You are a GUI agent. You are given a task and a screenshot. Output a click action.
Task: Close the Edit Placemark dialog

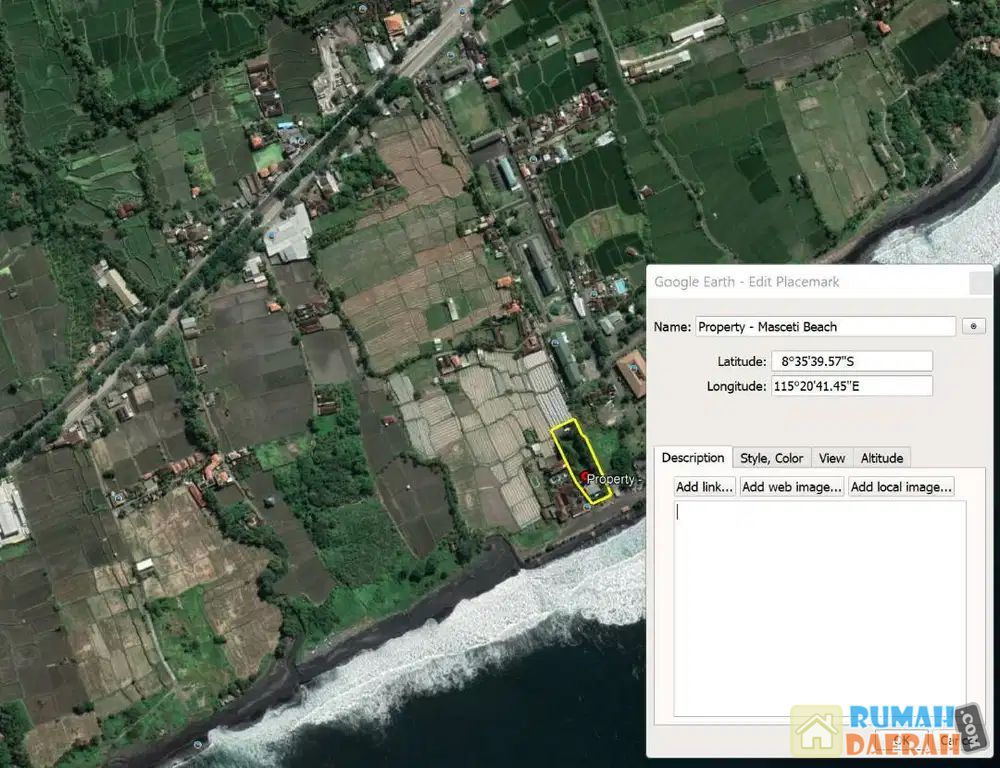point(979,283)
